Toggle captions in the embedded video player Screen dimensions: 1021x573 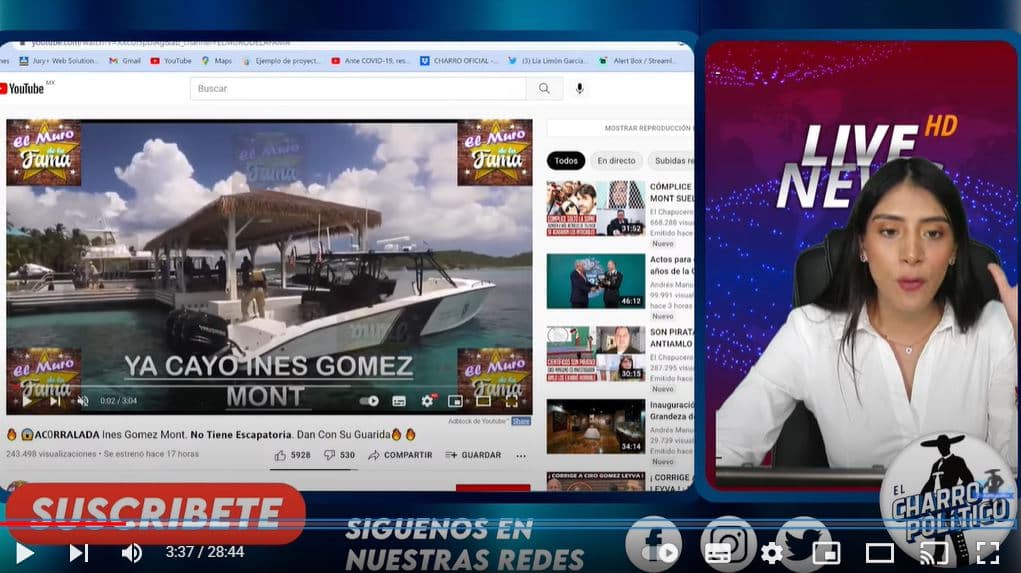click(x=399, y=401)
